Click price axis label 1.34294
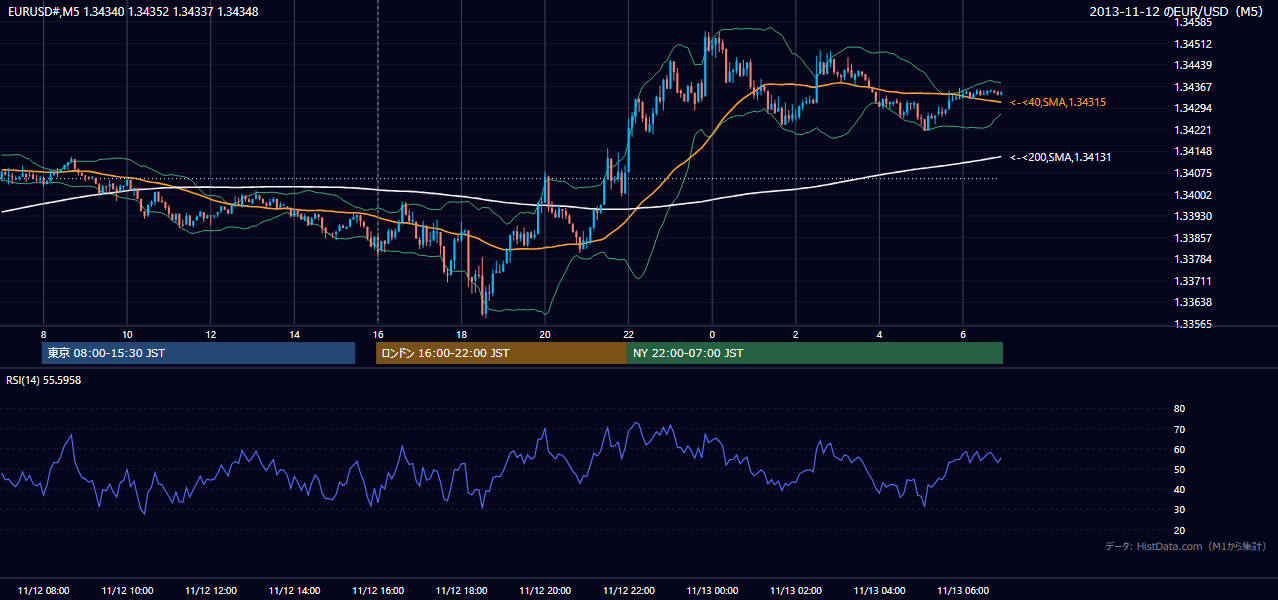The height and width of the screenshot is (600, 1278). pyautogui.click(x=1193, y=108)
